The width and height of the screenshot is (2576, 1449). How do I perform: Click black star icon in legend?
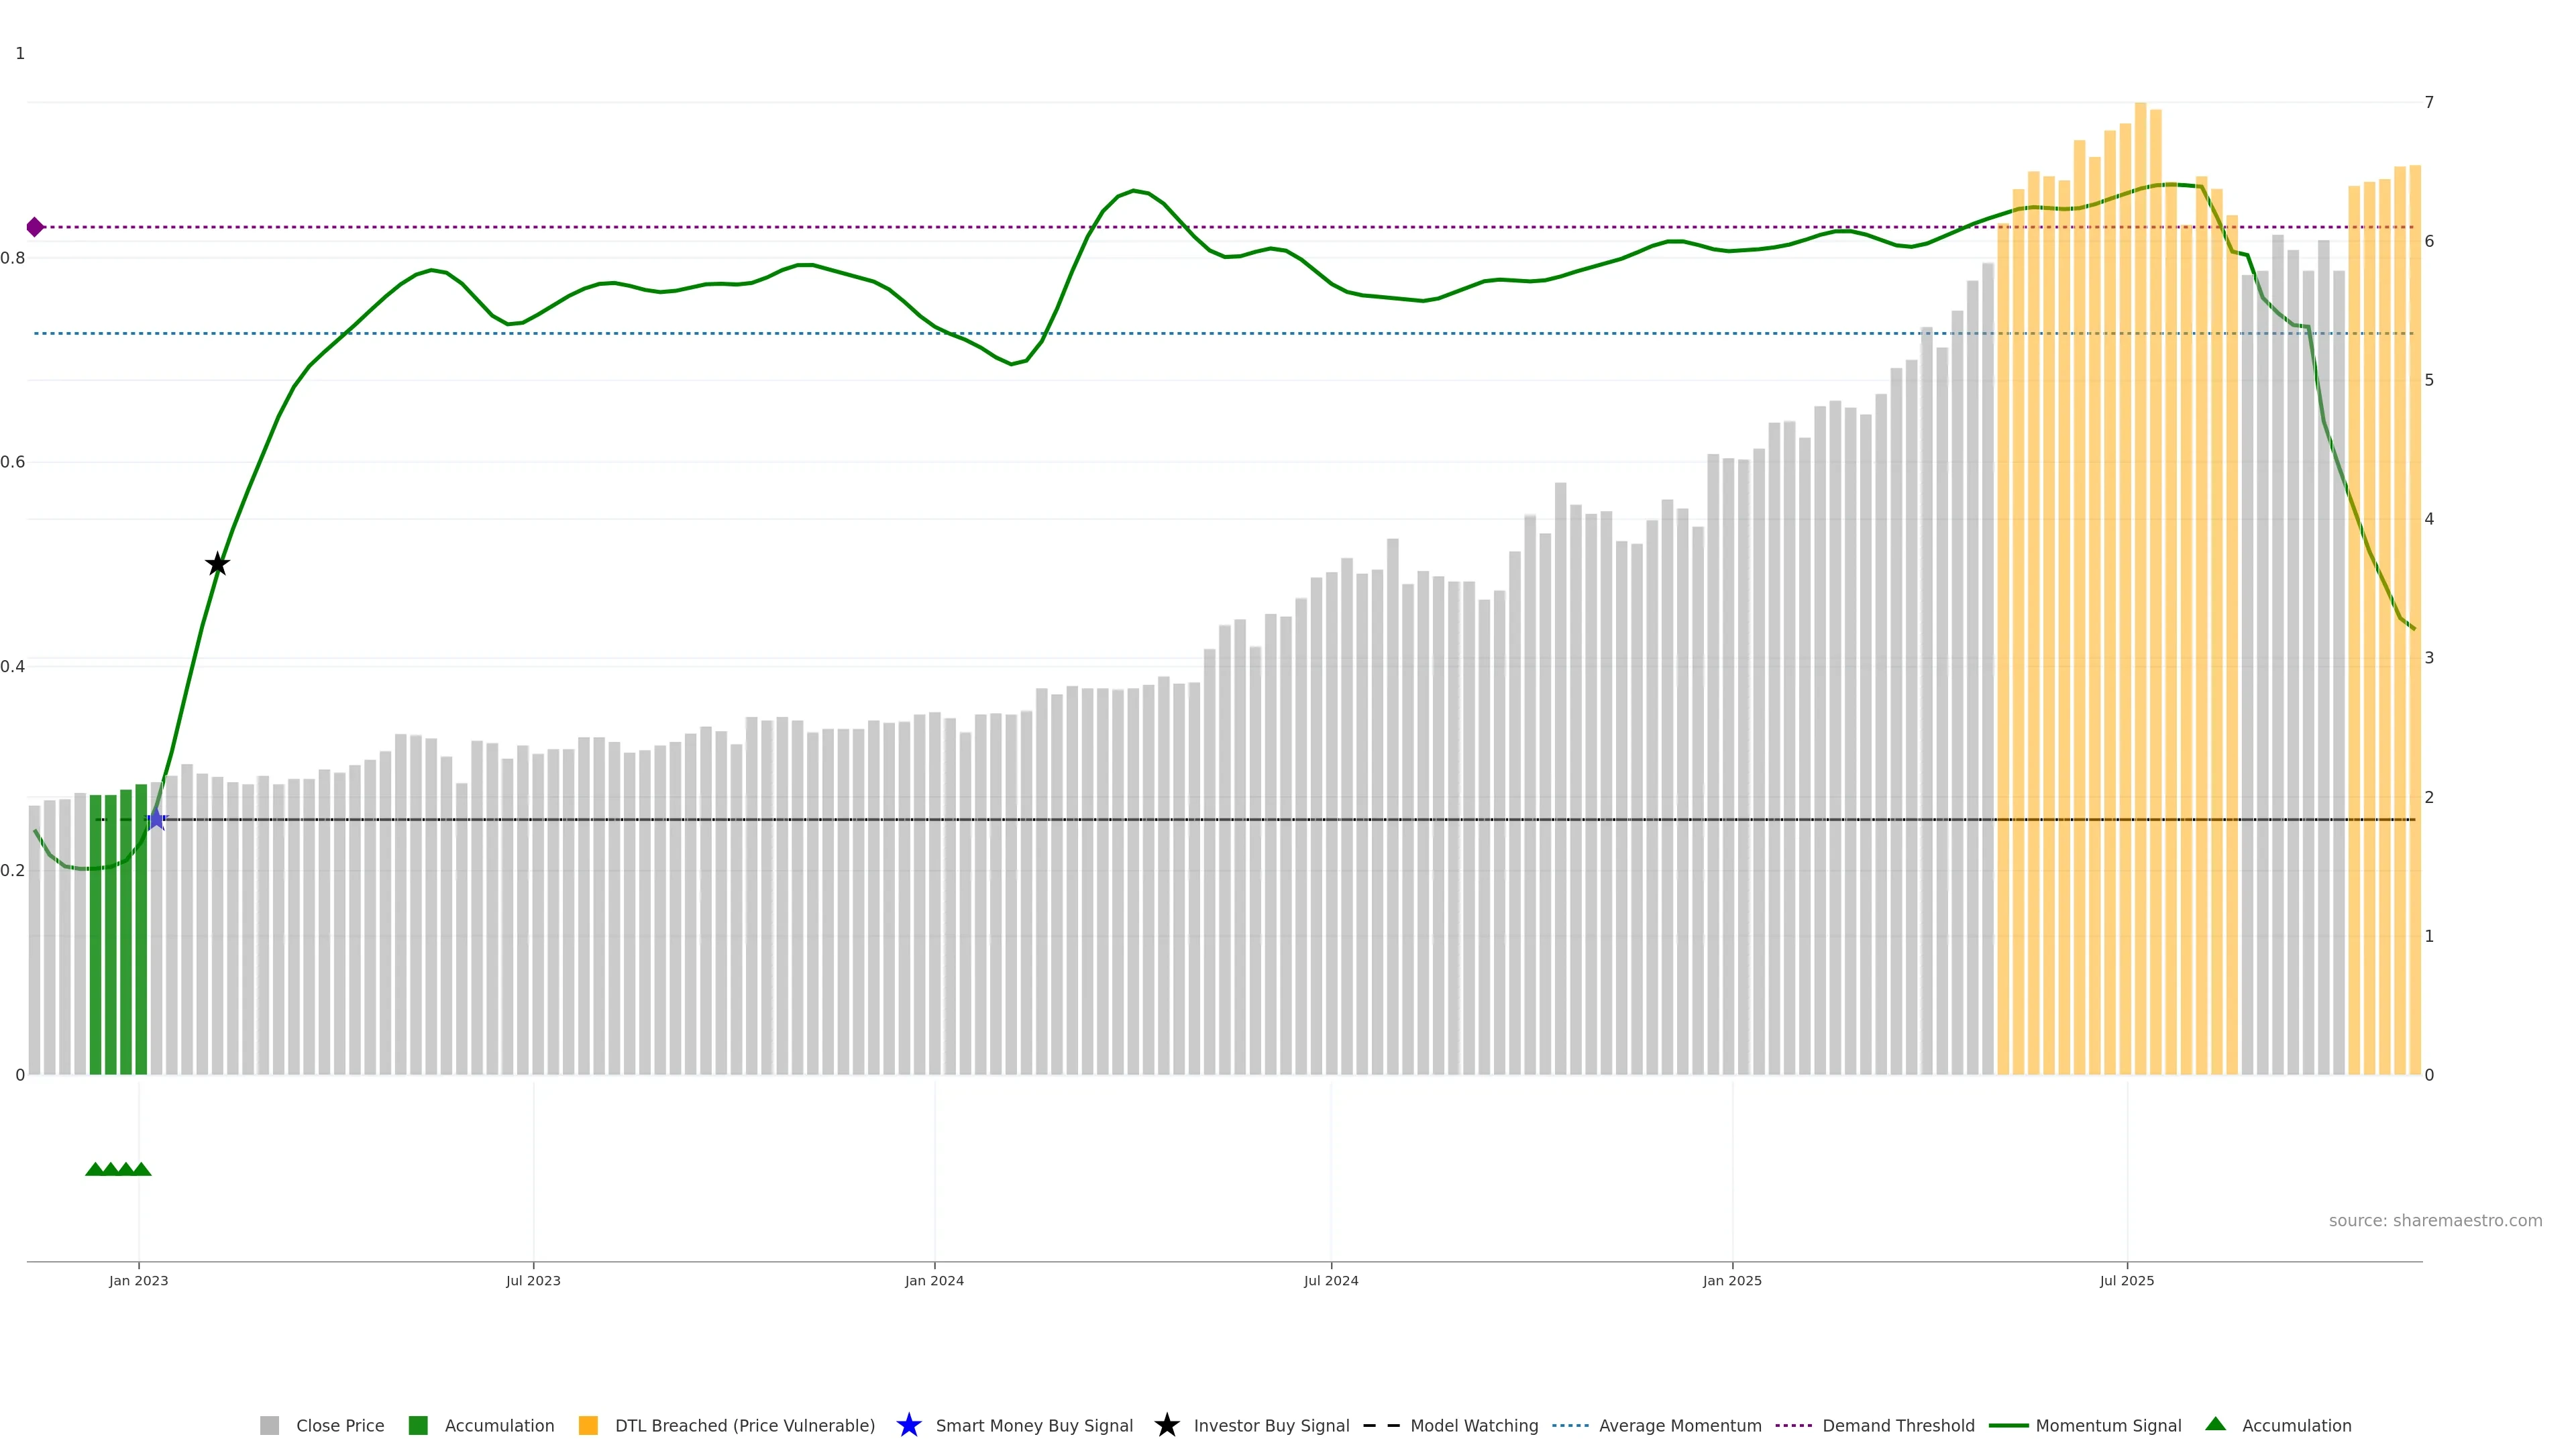click(x=1166, y=1425)
